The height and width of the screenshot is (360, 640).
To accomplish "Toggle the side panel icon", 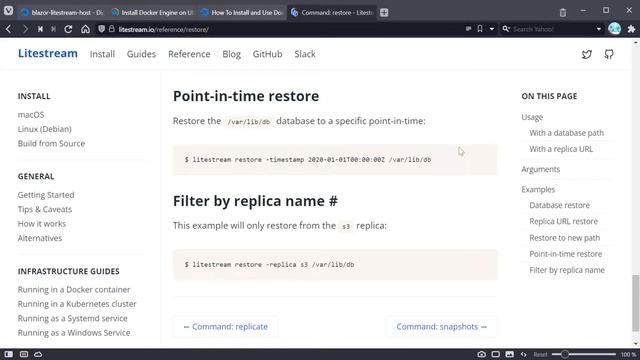I will point(8,354).
